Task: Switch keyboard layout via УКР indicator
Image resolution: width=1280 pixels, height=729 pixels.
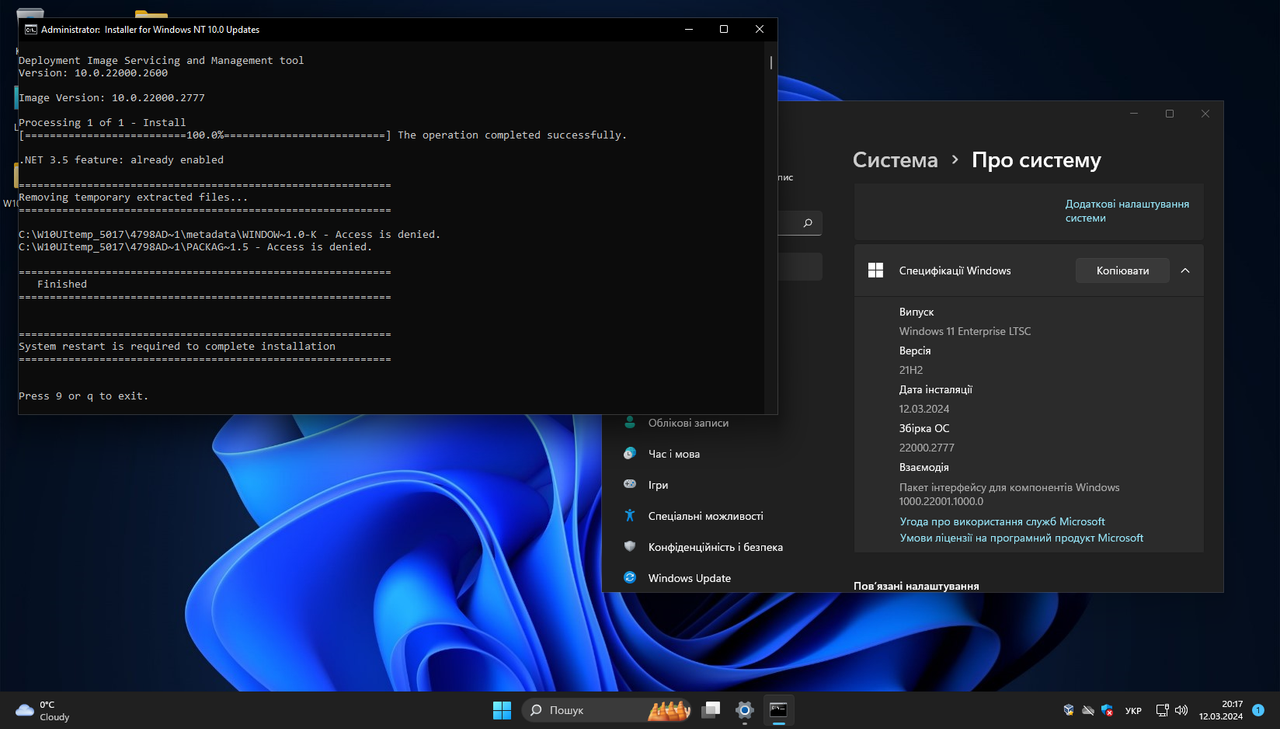Action: click(x=1133, y=709)
